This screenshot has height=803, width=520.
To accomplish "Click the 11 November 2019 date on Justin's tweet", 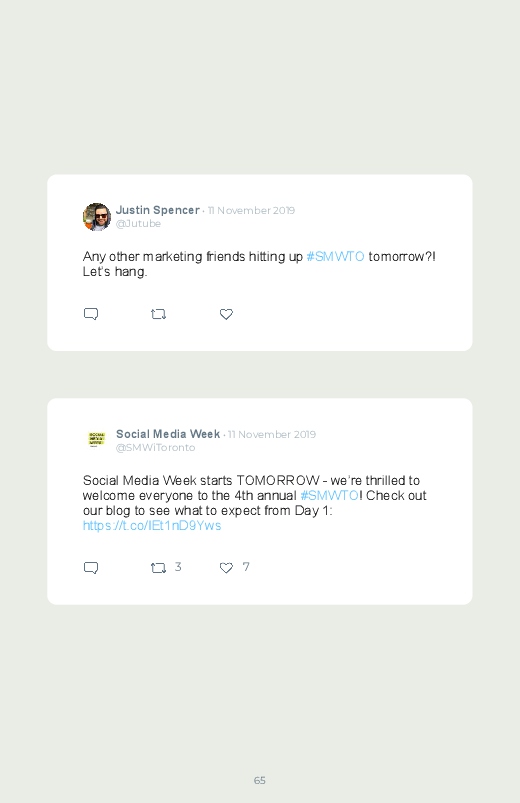I will pyautogui.click(x=251, y=210).
